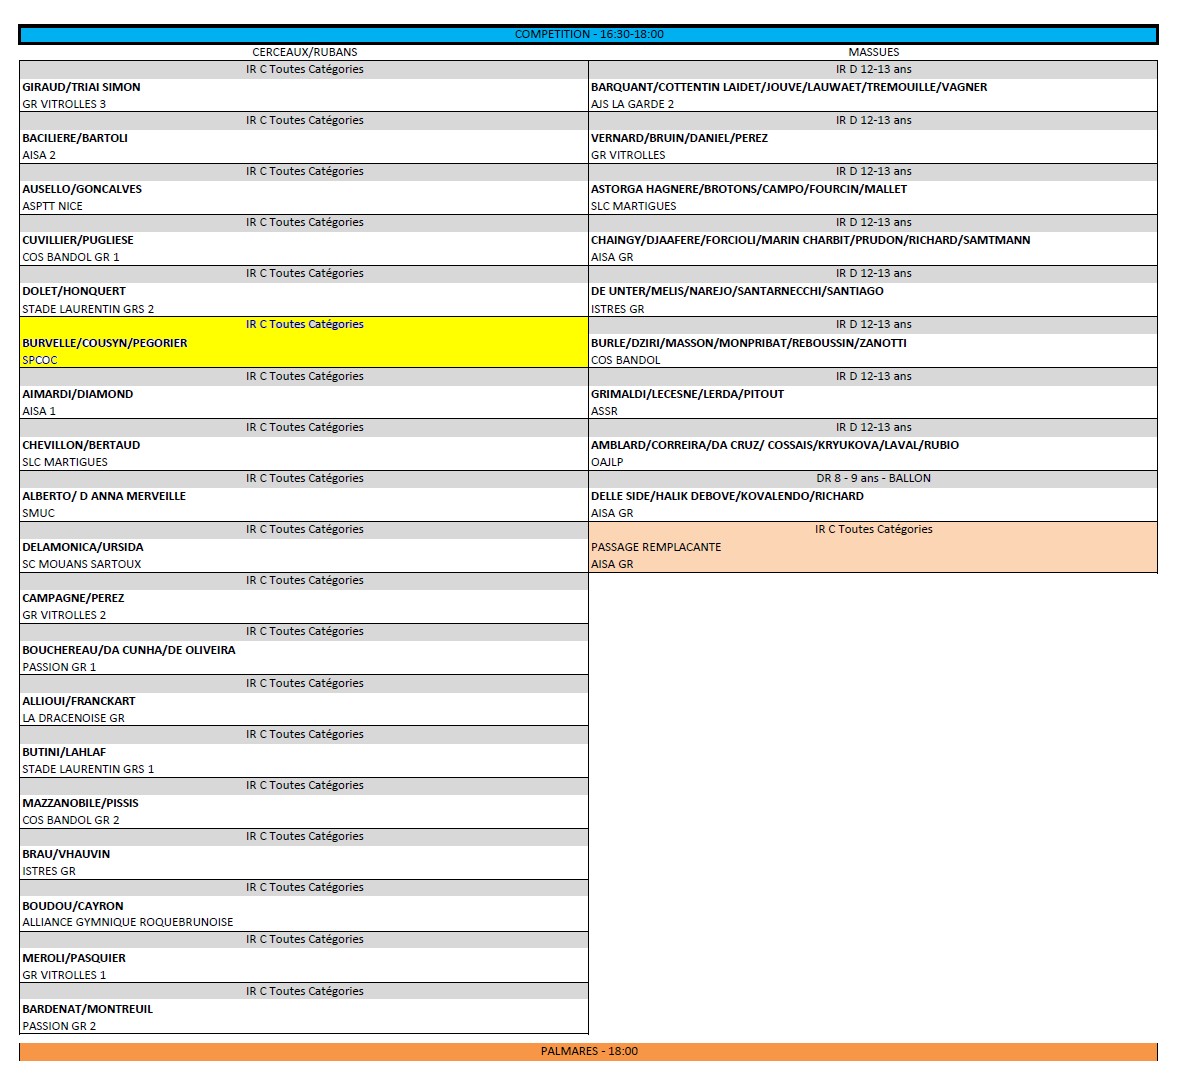Click the club name "AJS LA GARDE 2"
This screenshot has height=1084, width=1195.
point(633,104)
